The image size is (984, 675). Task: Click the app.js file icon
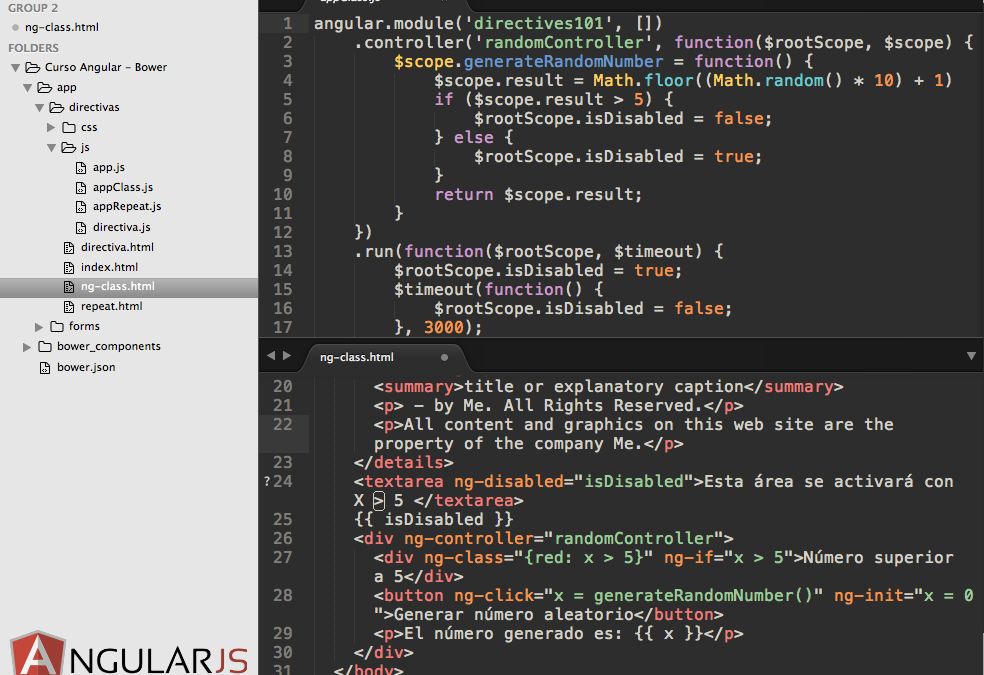pos(81,167)
